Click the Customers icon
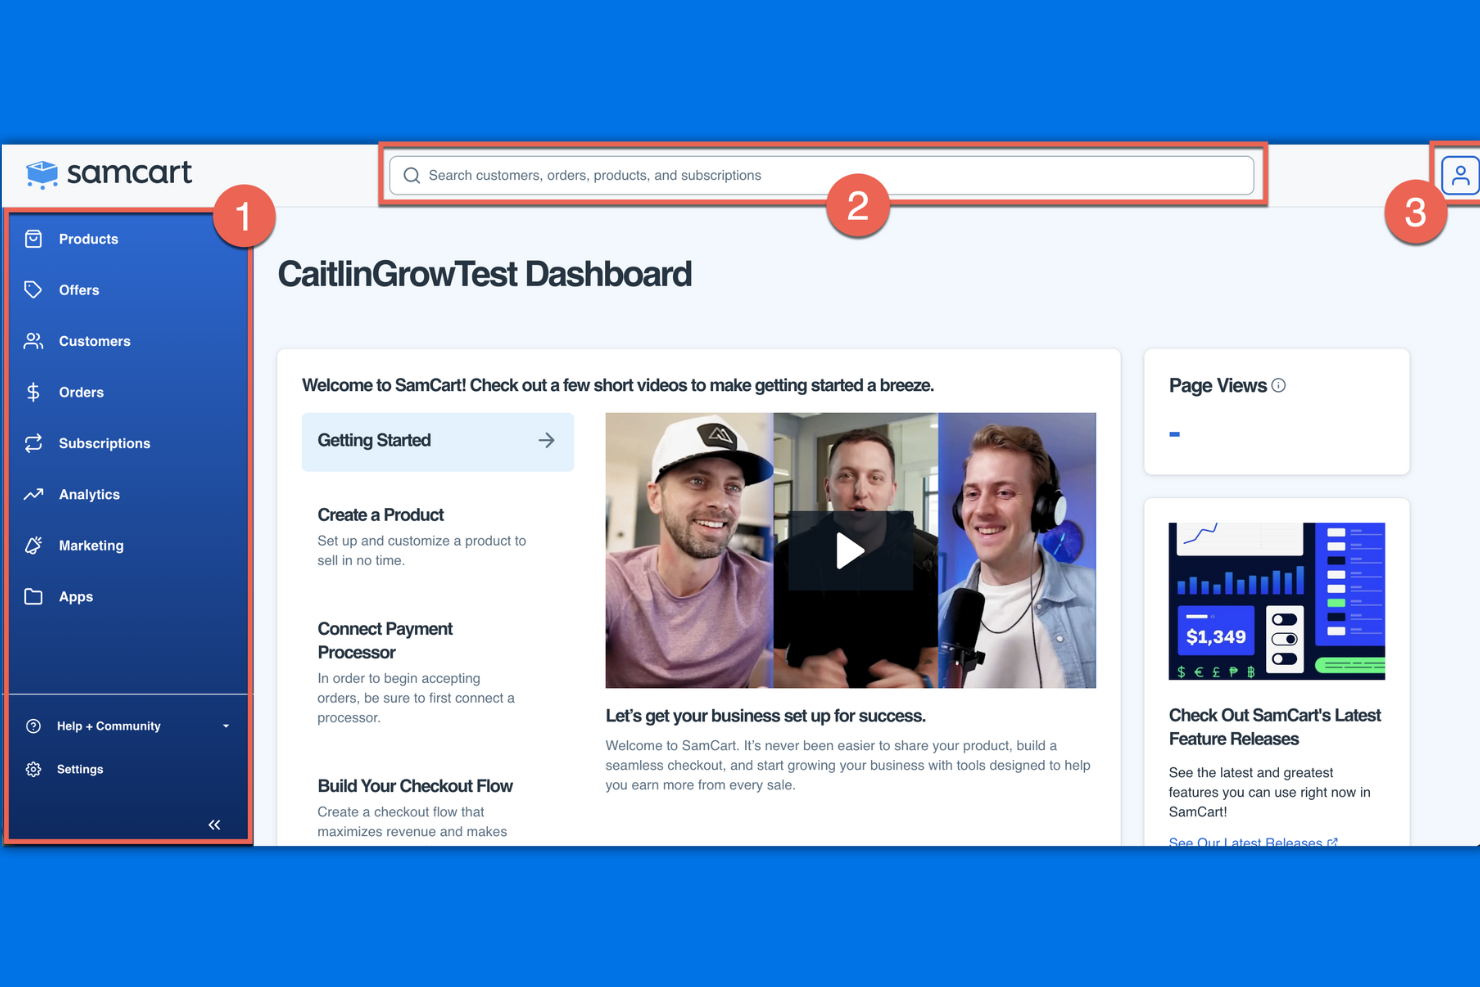This screenshot has width=1480, height=987. click(33, 340)
